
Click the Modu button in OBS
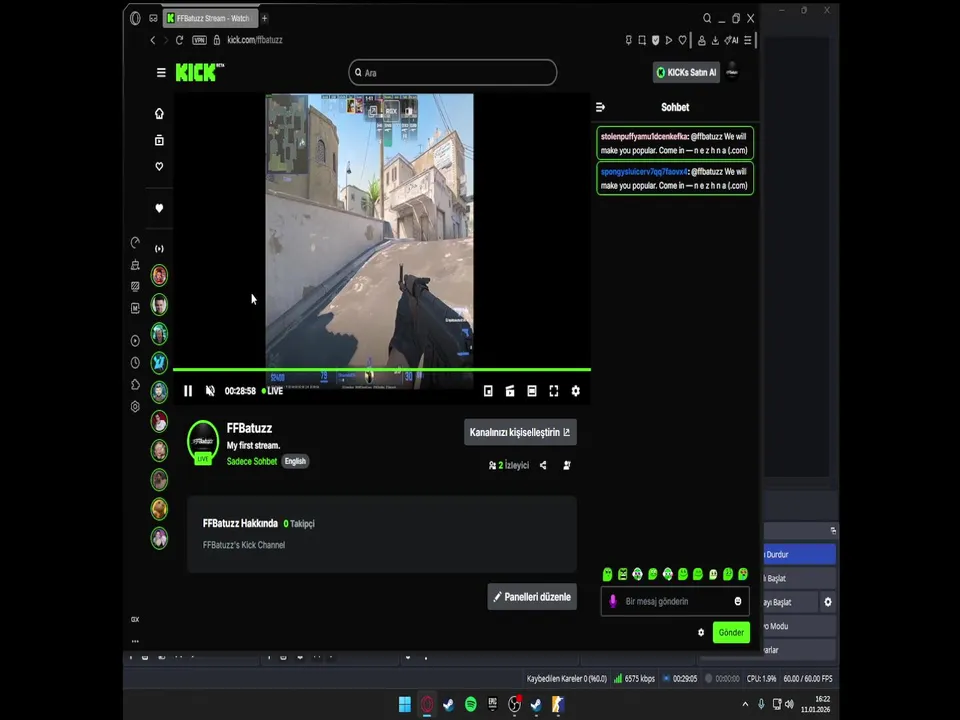click(x=799, y=626)
